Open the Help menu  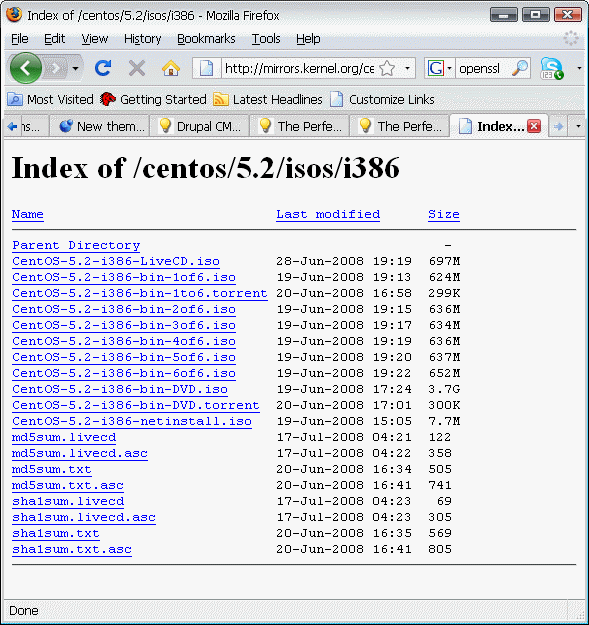pos(308,39)
